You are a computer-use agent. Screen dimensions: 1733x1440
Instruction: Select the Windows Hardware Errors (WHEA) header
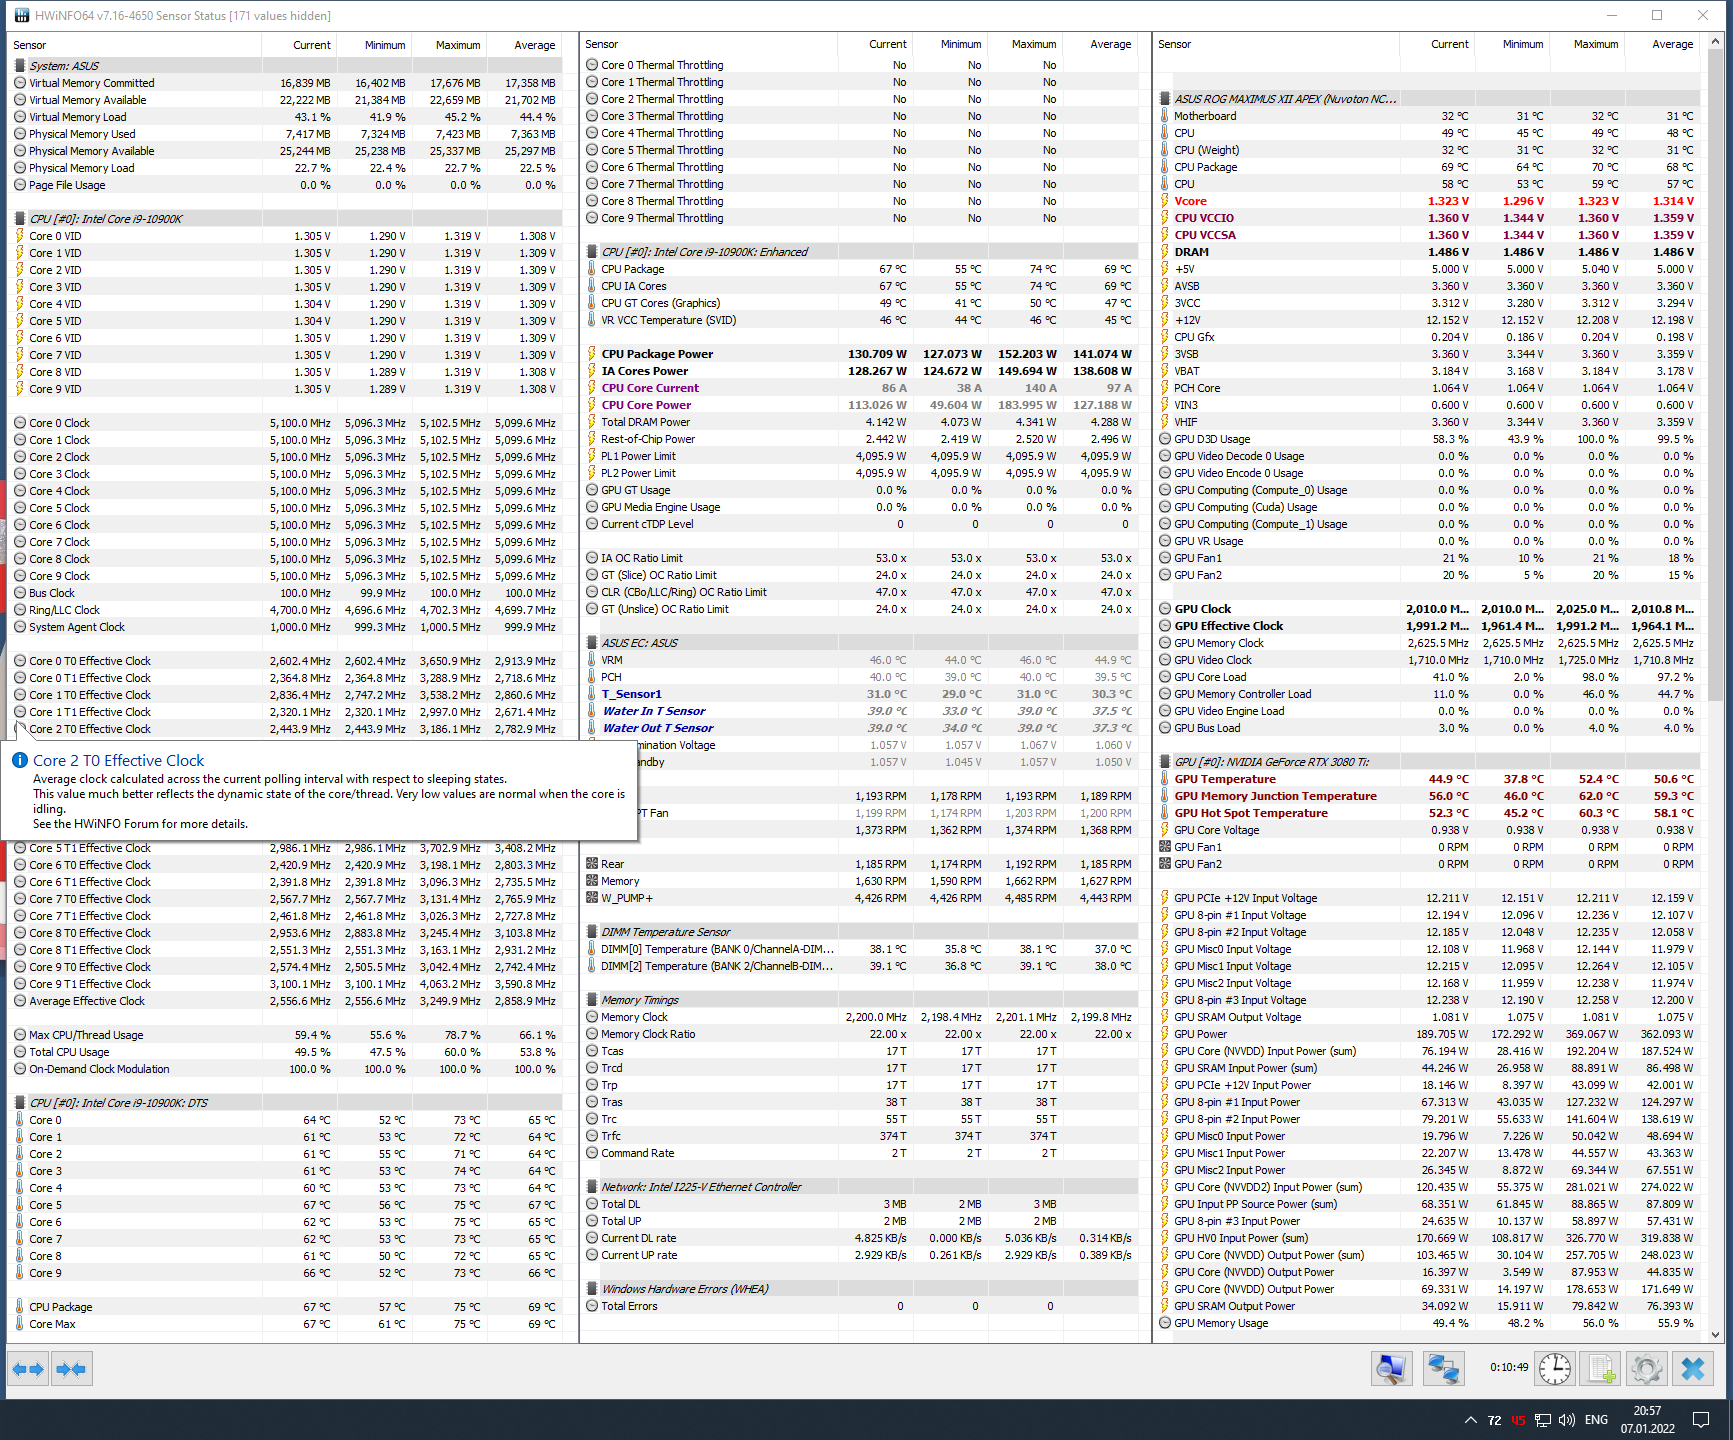[x=860, y=1289]
